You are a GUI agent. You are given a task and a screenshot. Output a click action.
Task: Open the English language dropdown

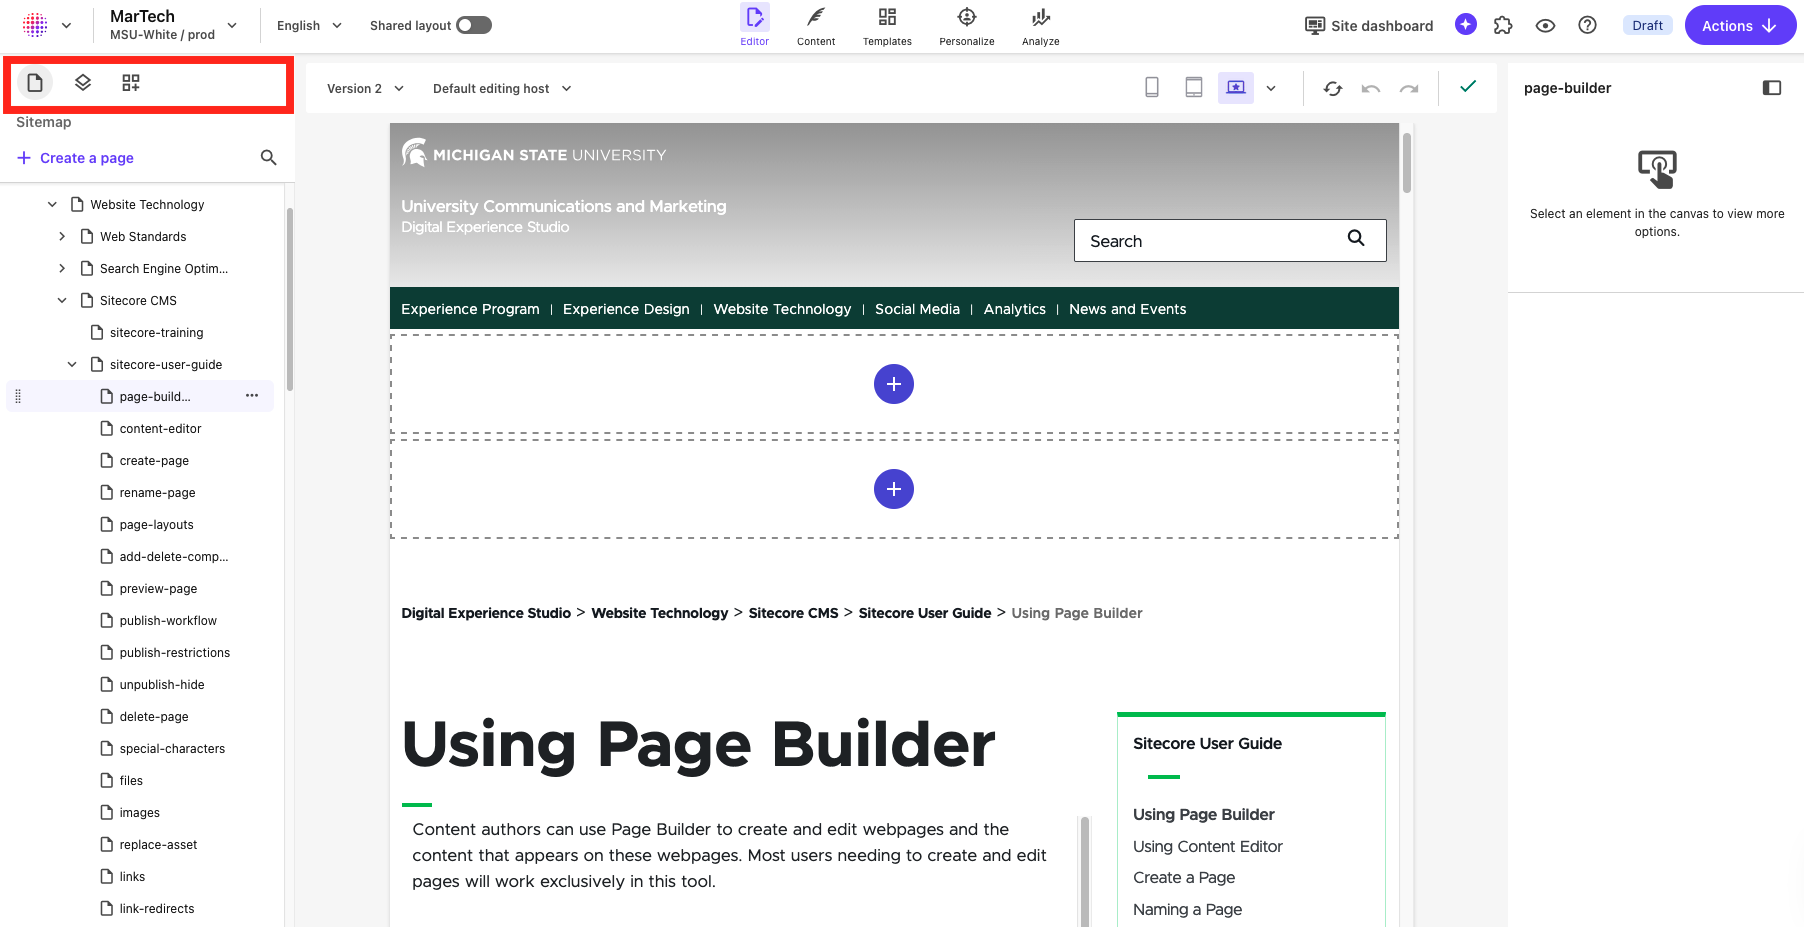(x=309, y=25)
